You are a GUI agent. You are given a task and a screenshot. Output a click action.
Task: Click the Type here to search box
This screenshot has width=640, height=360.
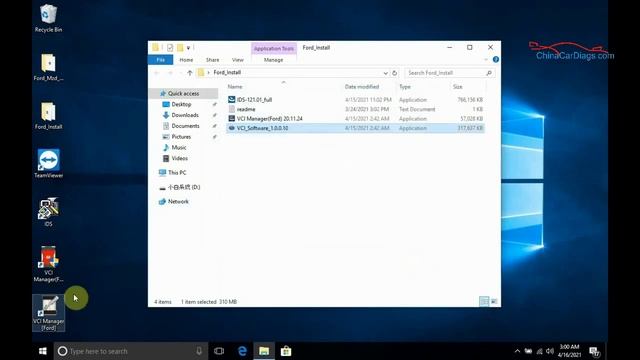(x=131, y=351)
